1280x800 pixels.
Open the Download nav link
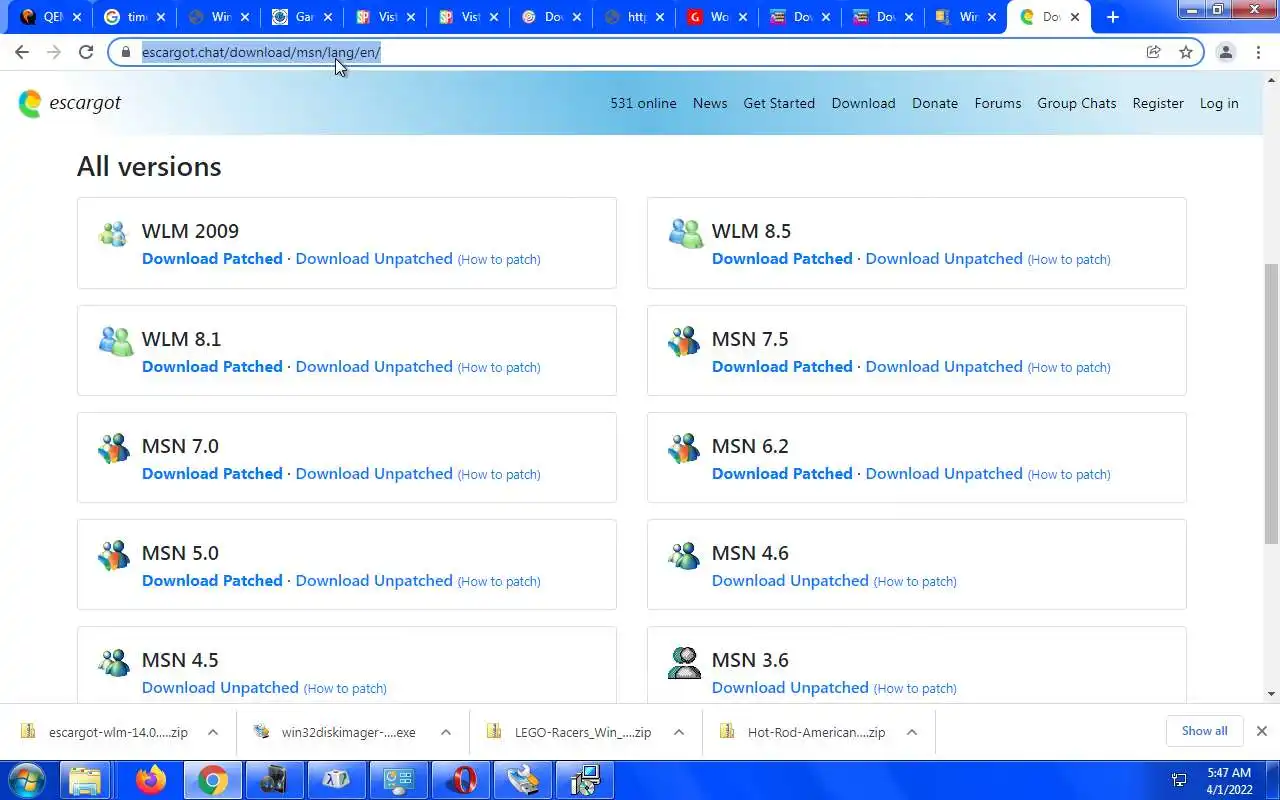tap(863, 103)
